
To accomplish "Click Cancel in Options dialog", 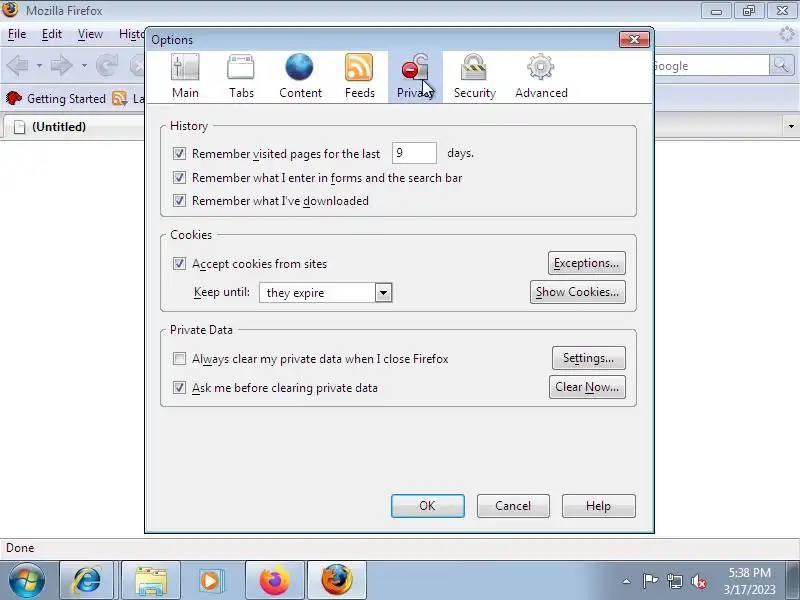I will (x=513, y=506).
